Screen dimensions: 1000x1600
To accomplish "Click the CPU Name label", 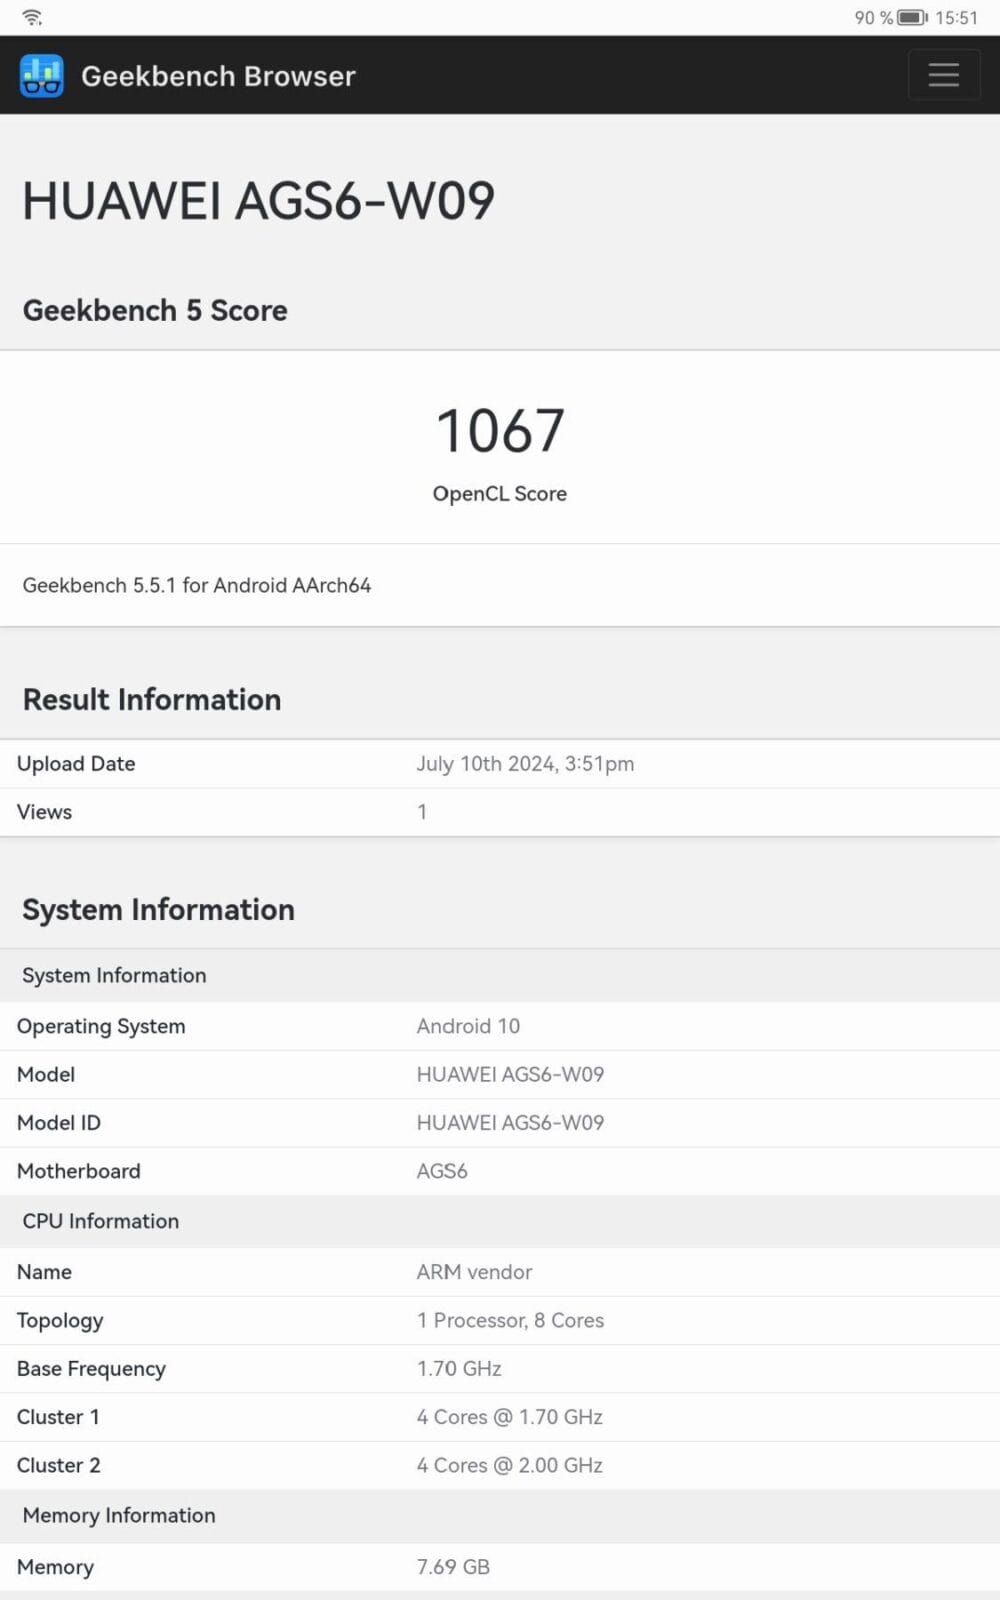I will click(x=44, y=1272).
